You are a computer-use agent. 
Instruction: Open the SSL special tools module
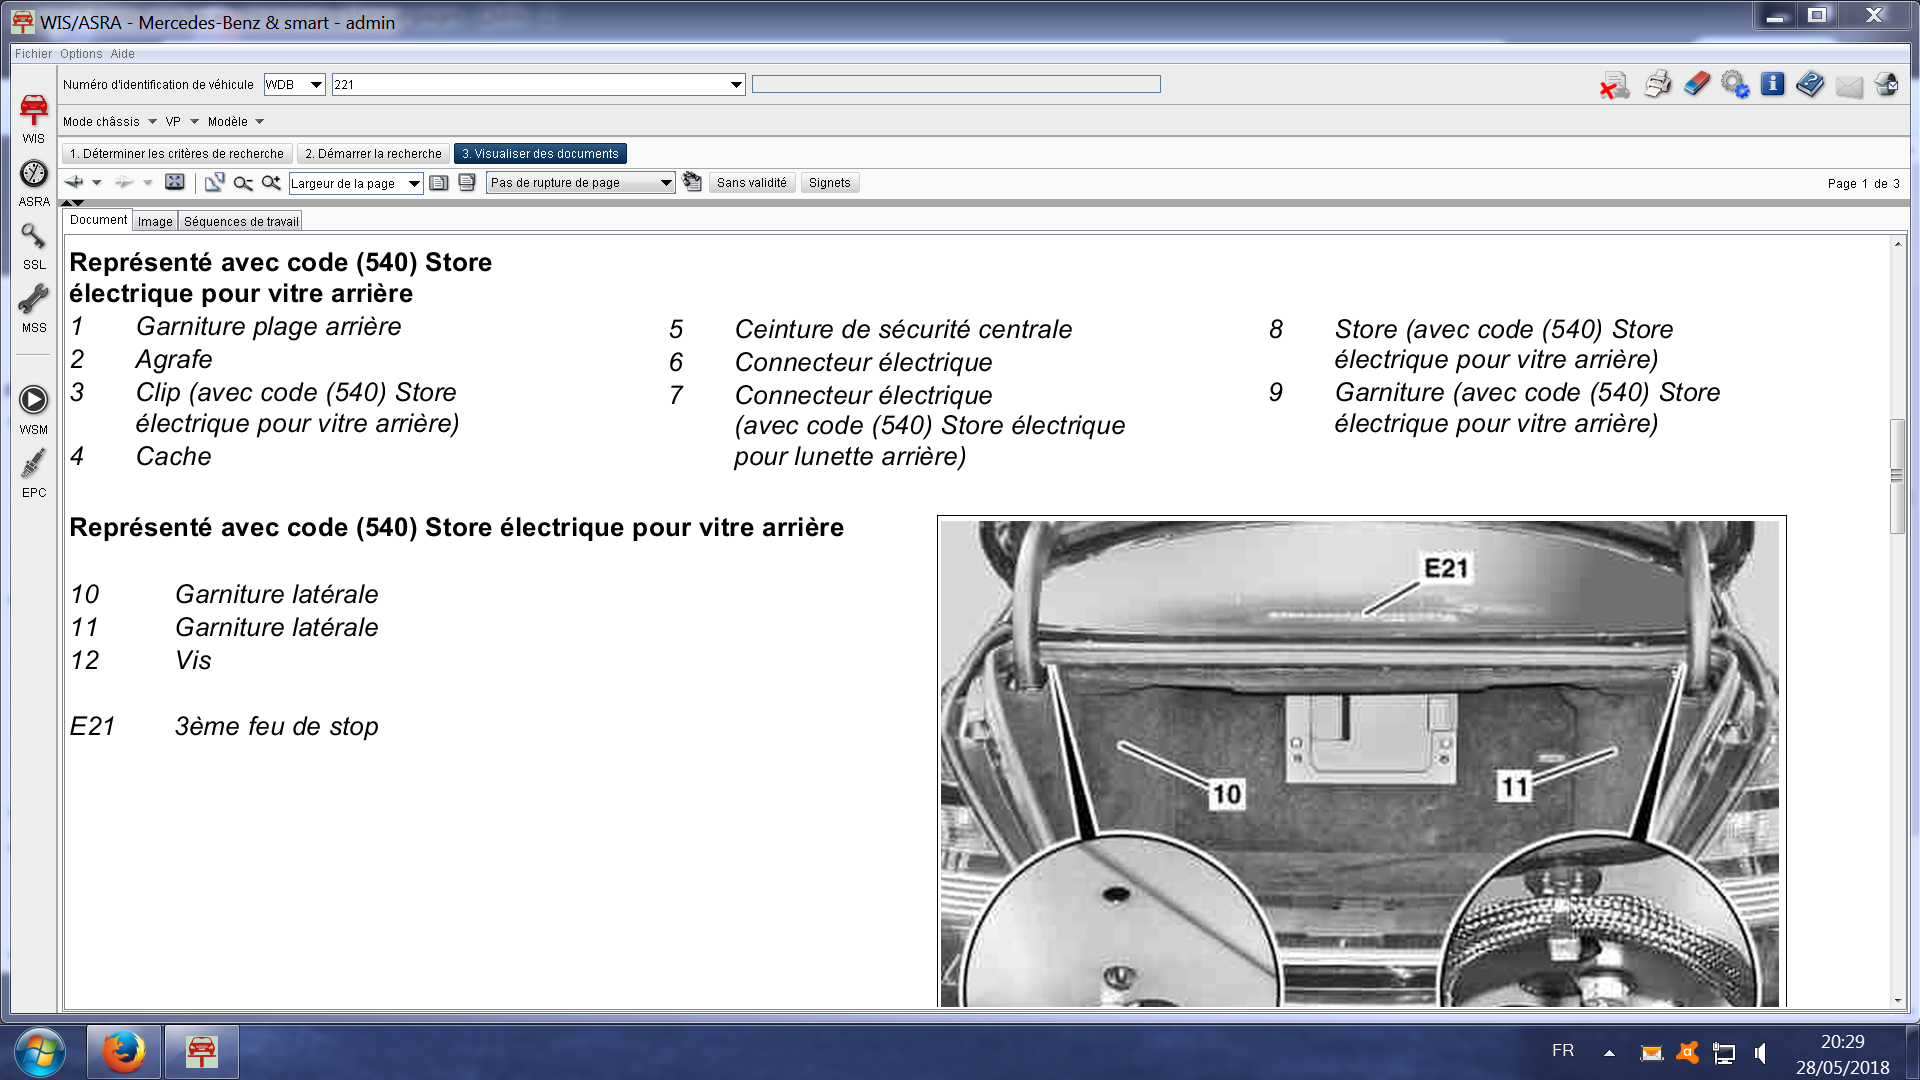[x=33, y=246]
